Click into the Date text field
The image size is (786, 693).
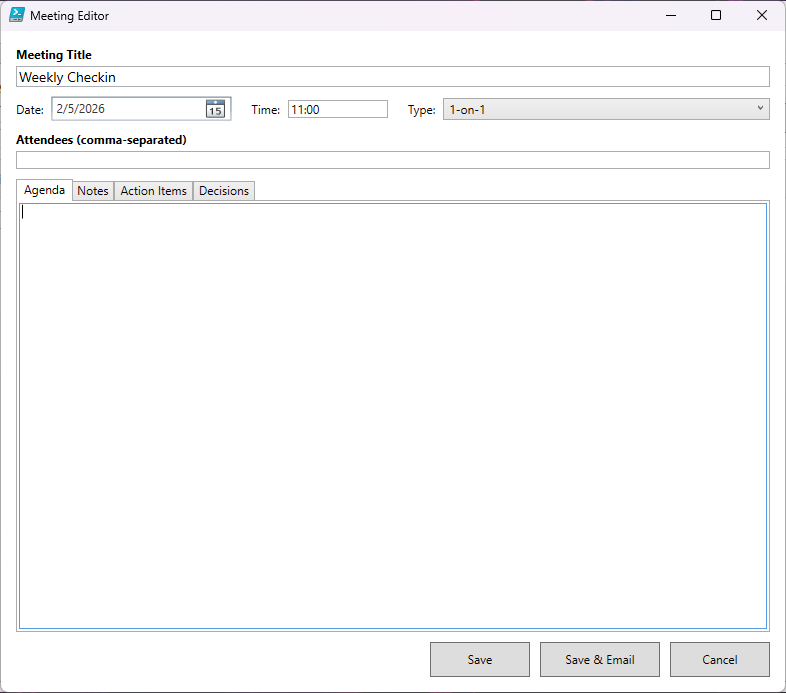[127, 109]
